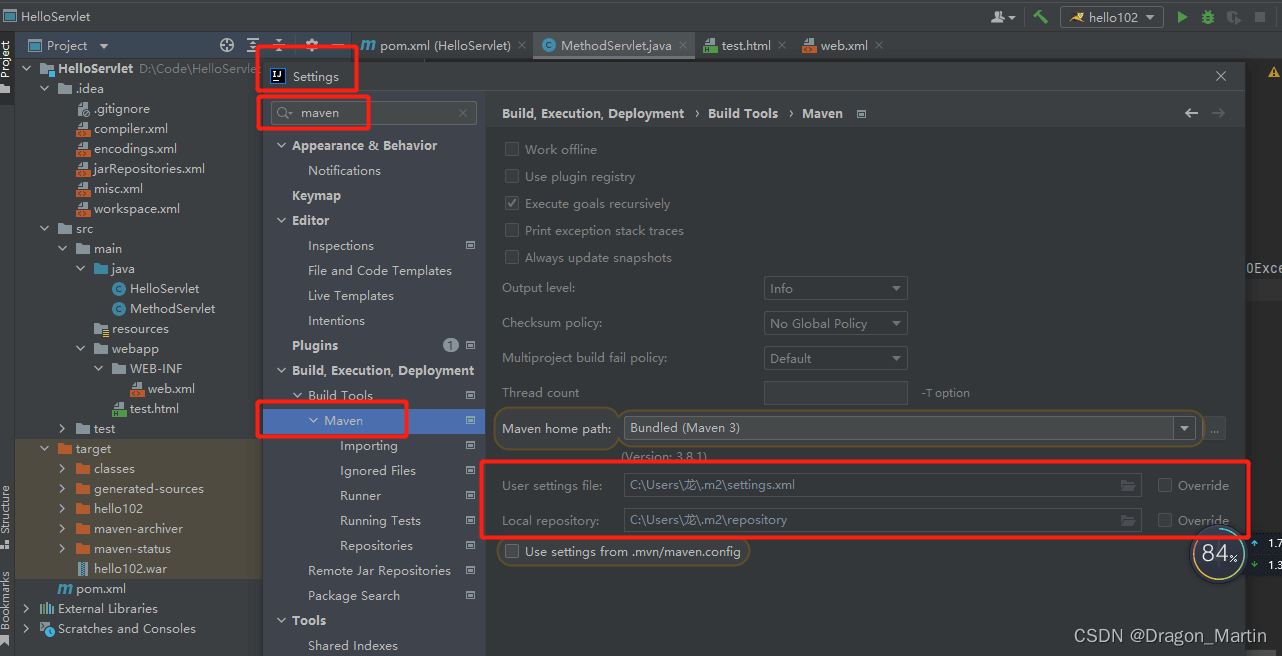Click folder icon in User settings file
Image resolution: width=1282 pixels, height=656 pixels.
1128,485
